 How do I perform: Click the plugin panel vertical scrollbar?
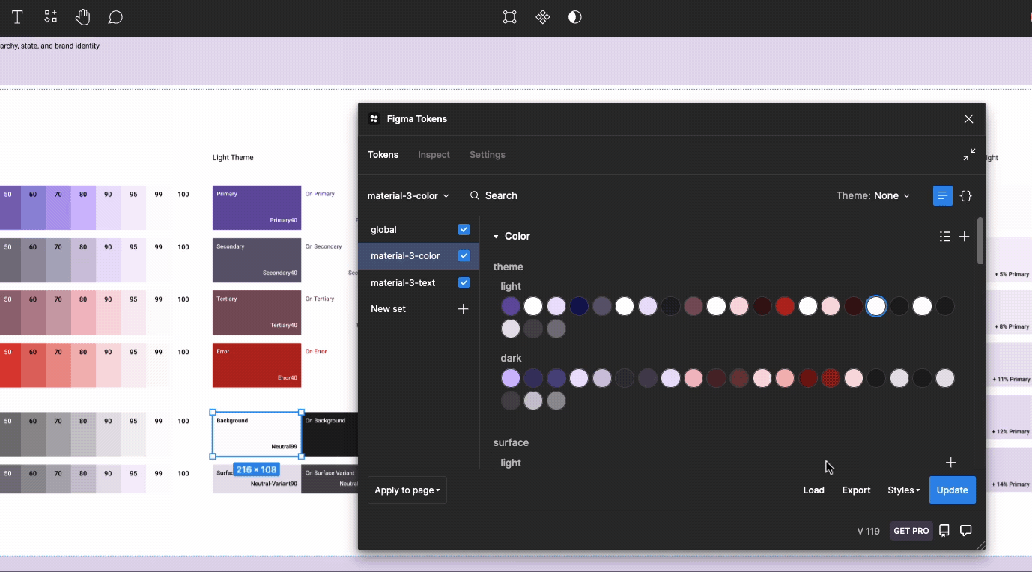coord(980,240)
